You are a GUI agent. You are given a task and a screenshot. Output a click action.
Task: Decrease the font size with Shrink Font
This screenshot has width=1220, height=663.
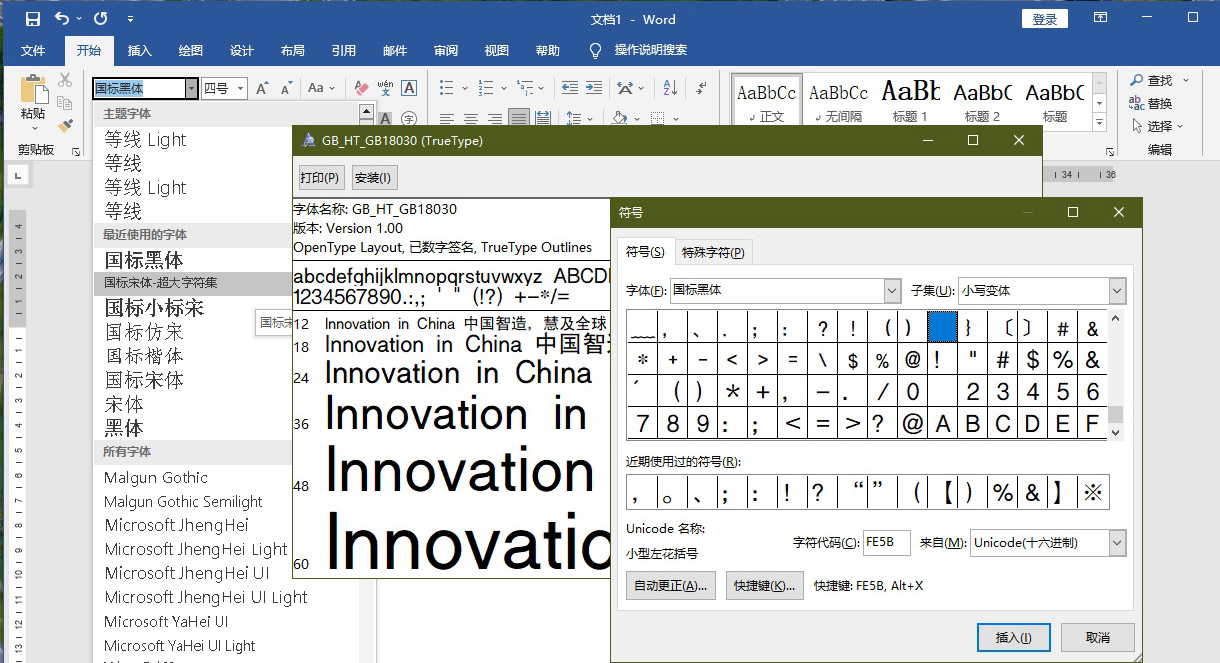285,89
